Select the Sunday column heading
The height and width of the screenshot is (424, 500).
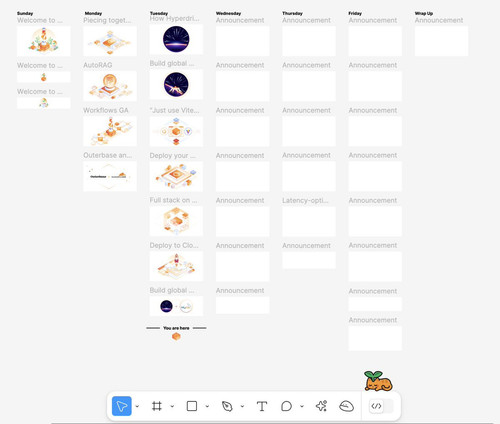(25, 13)
